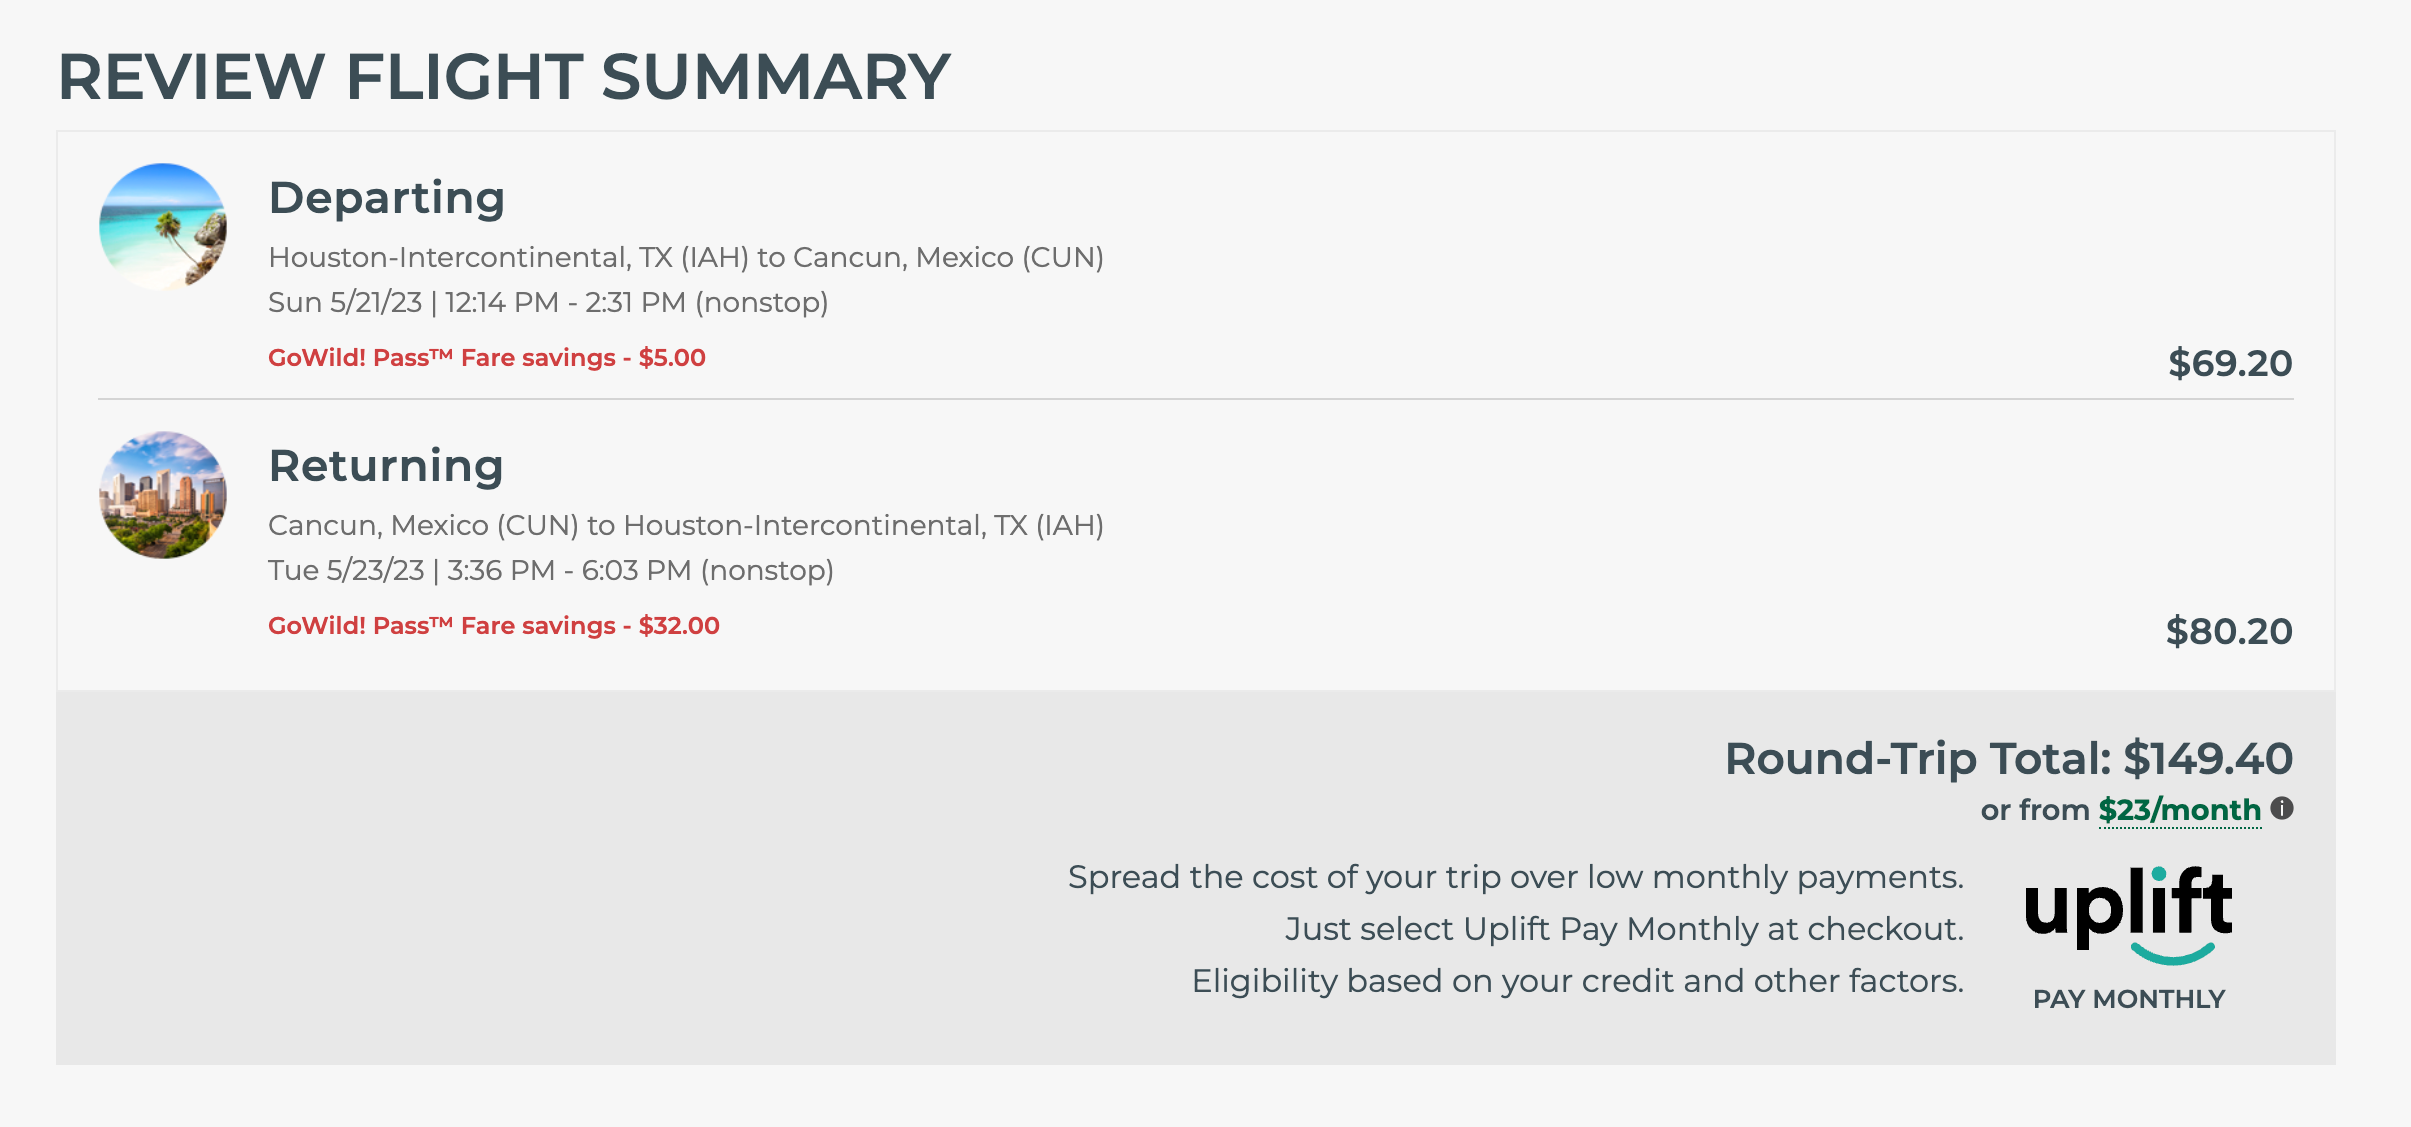Click the Sun 5/21/23 departure time line
The width and height of the screenshot is (2411, 1127).
[548, 302]
